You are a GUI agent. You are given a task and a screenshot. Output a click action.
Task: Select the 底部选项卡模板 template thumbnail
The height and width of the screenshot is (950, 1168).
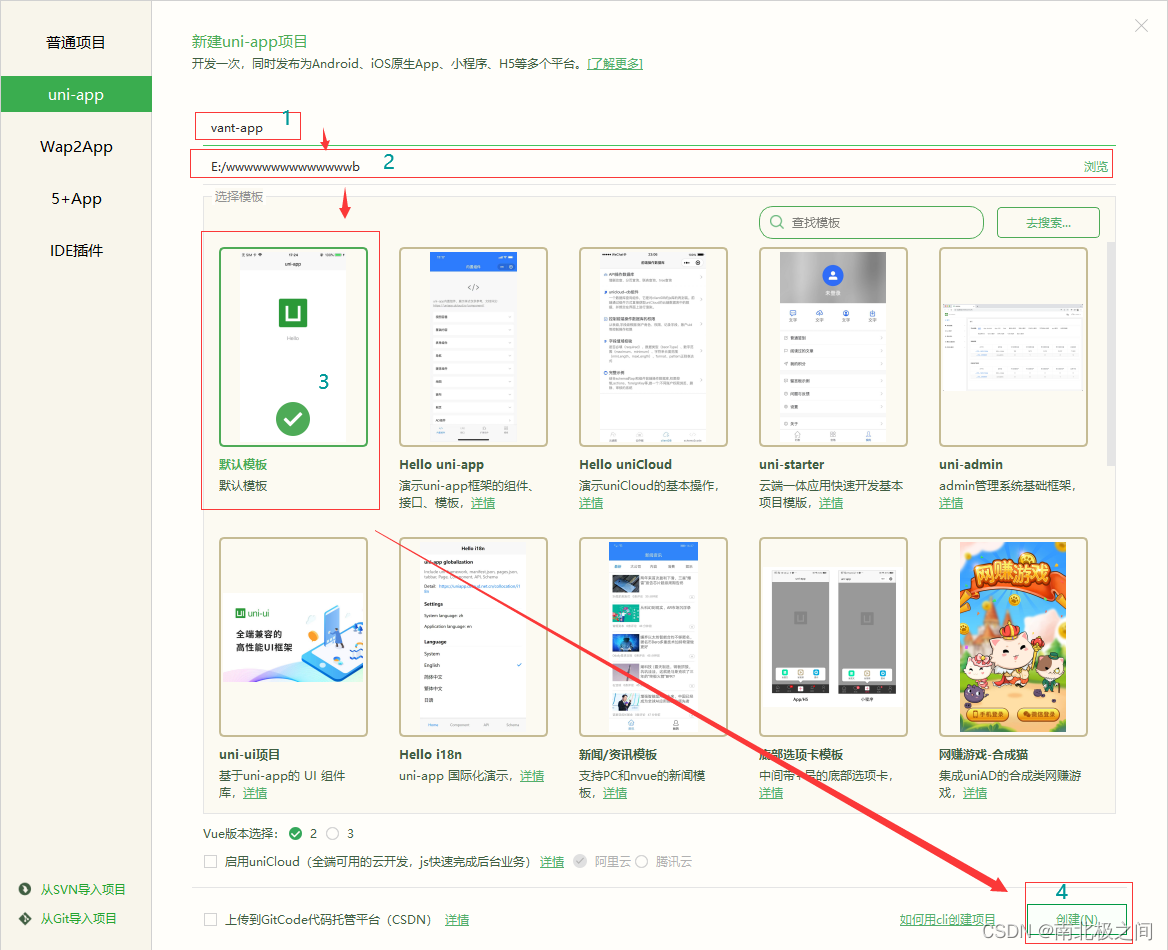point(833,637)
